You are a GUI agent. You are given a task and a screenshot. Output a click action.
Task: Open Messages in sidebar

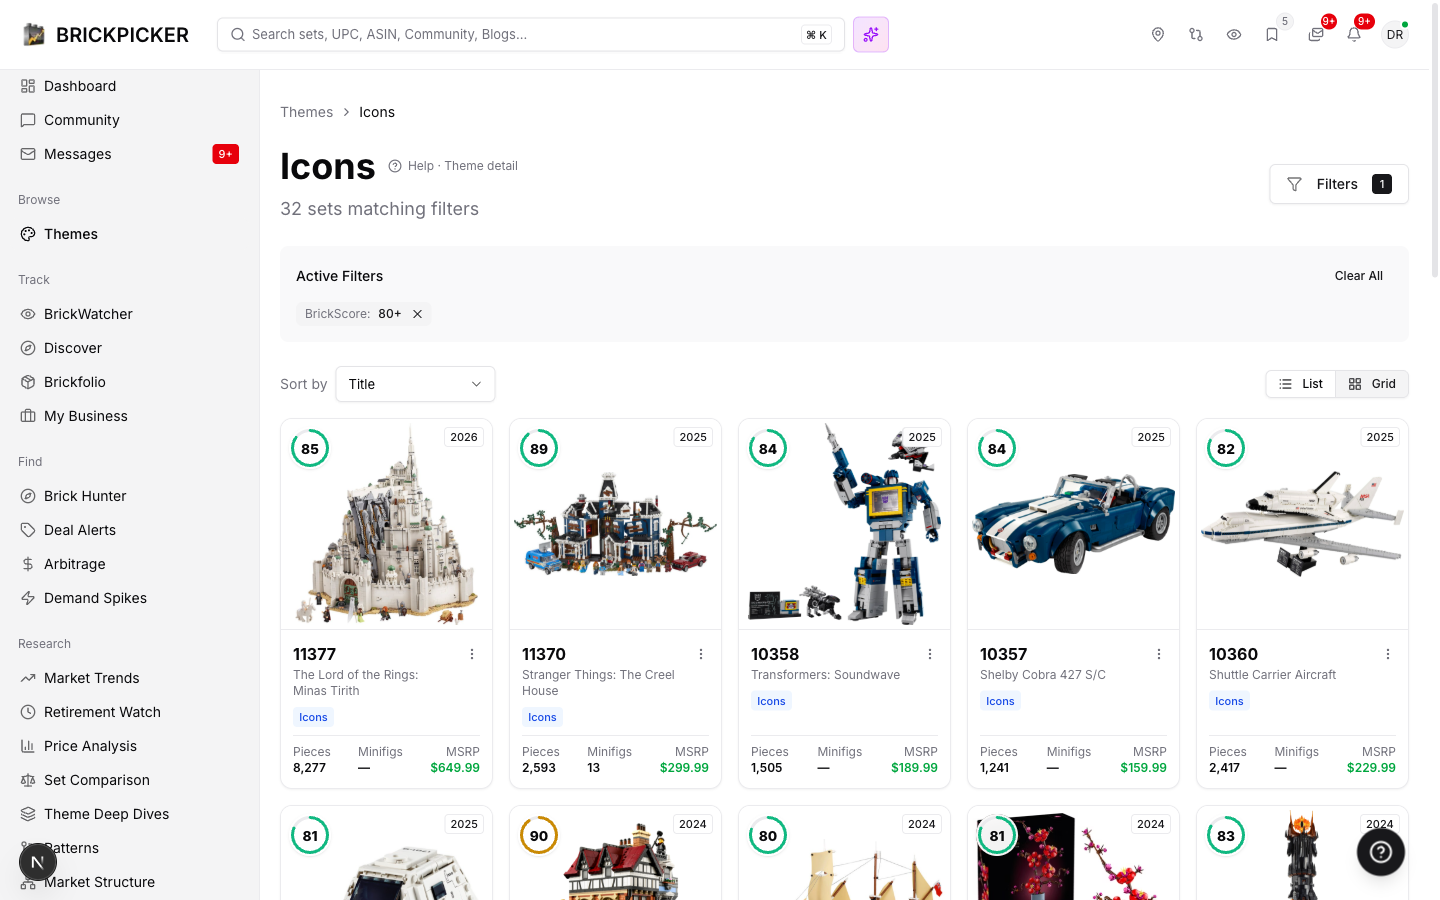click(x=130, y=154)
